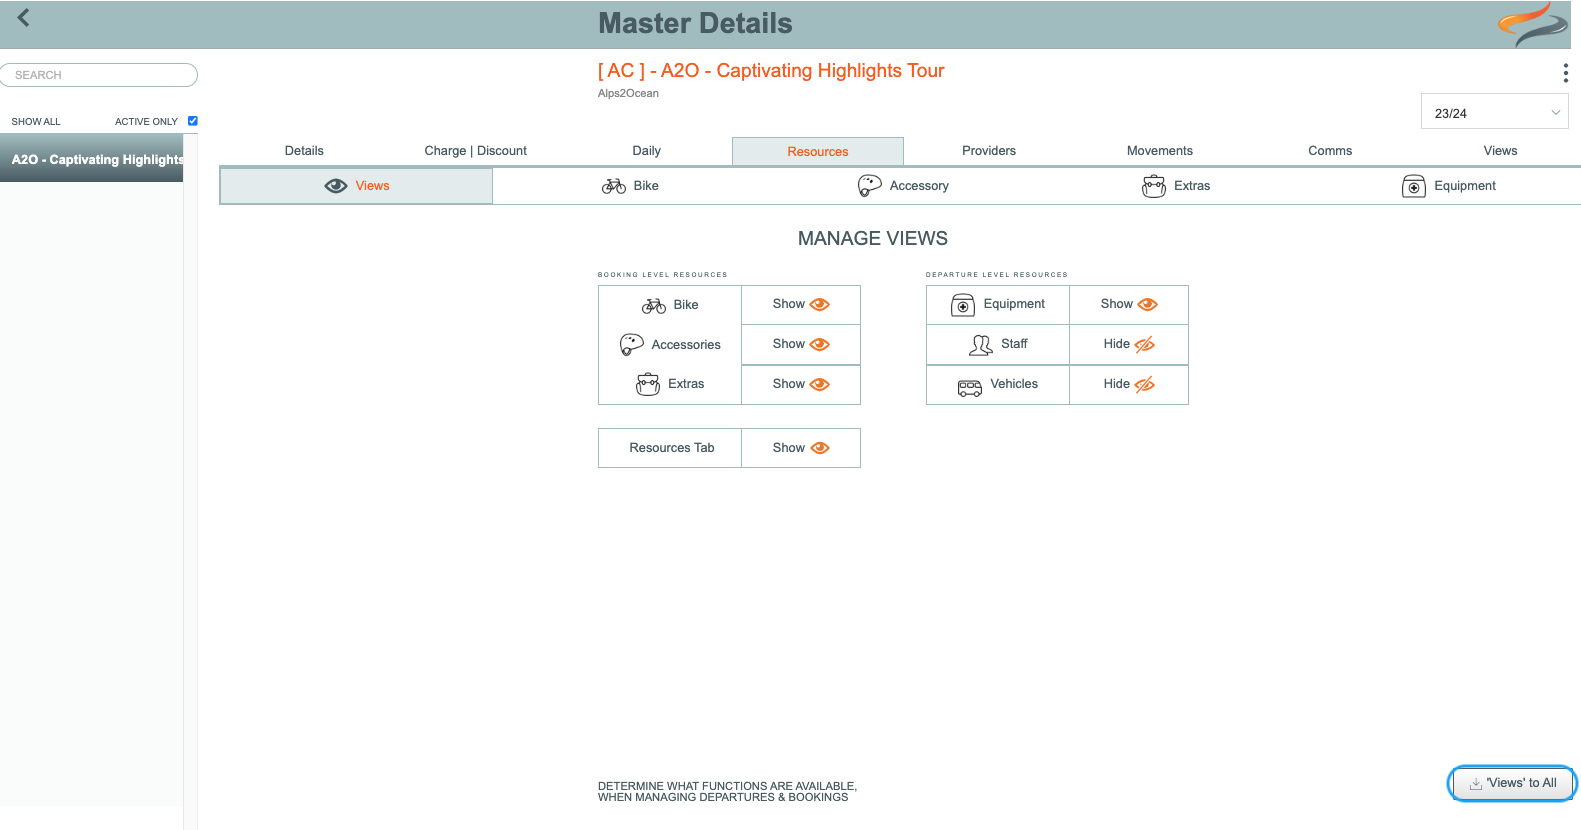
Task: Click SHOW ALL filter in sidebar
Action: click(36, 122)
